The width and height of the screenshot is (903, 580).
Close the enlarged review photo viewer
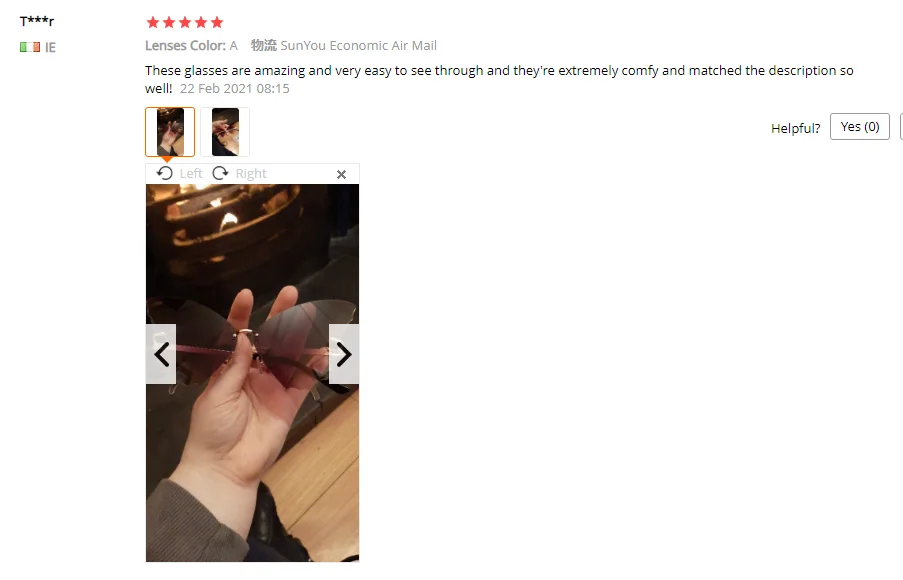[342, 175]
